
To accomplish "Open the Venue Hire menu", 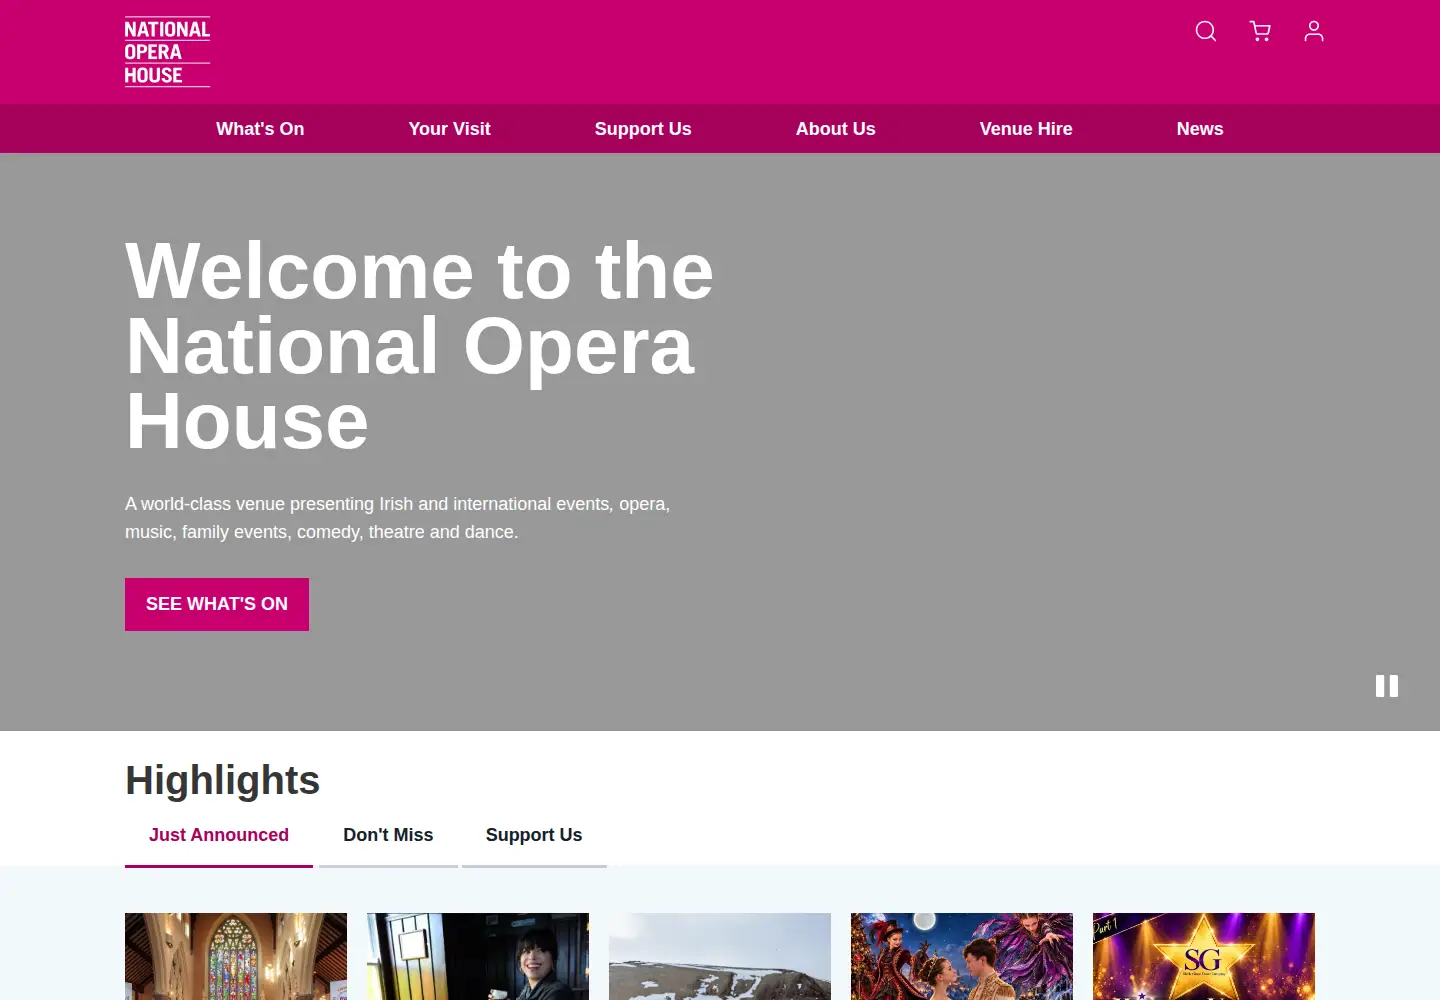I will coord(1026,129).
